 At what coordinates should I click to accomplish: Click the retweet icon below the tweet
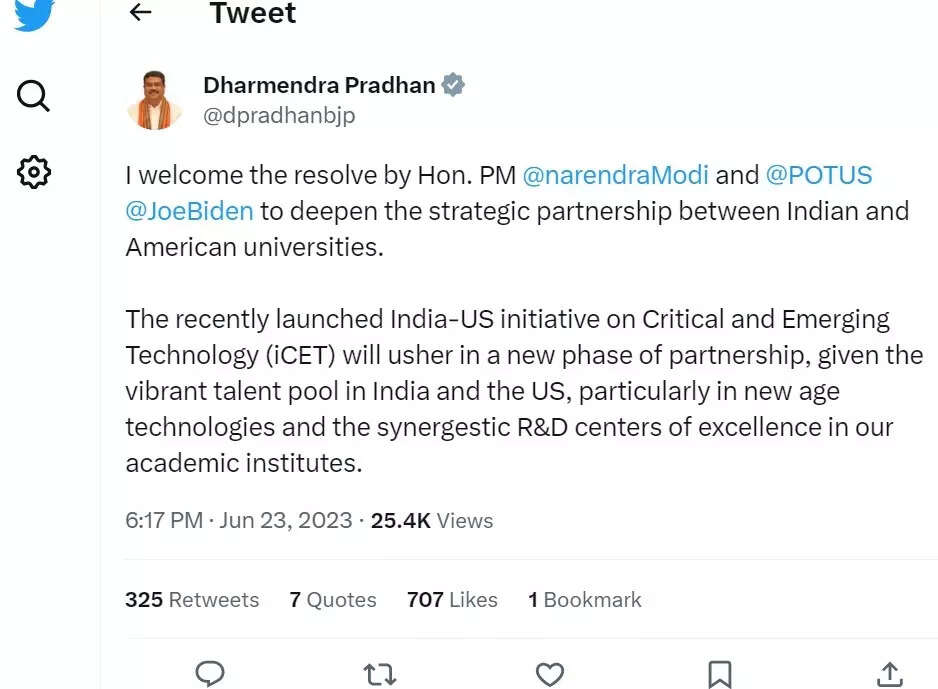pyautogui.click(x=379, y=674)
